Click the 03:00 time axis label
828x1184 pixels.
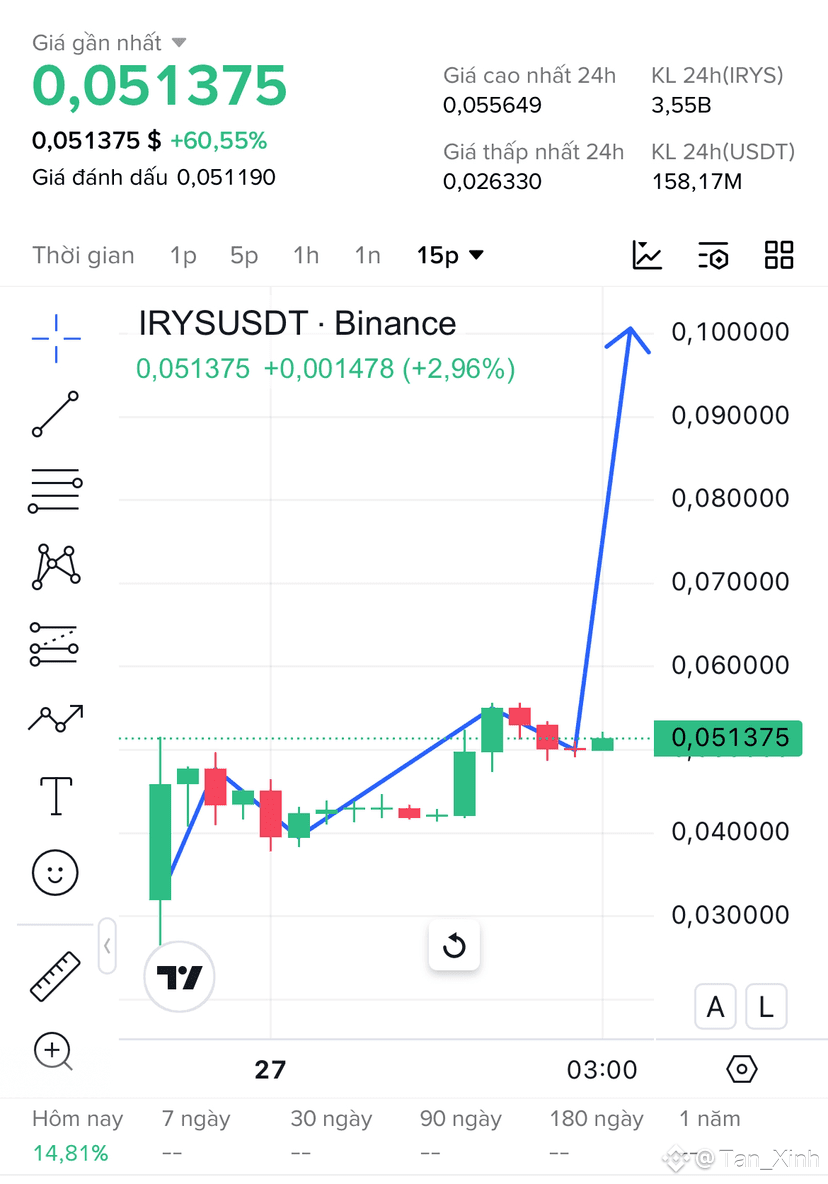(602, 1070)
